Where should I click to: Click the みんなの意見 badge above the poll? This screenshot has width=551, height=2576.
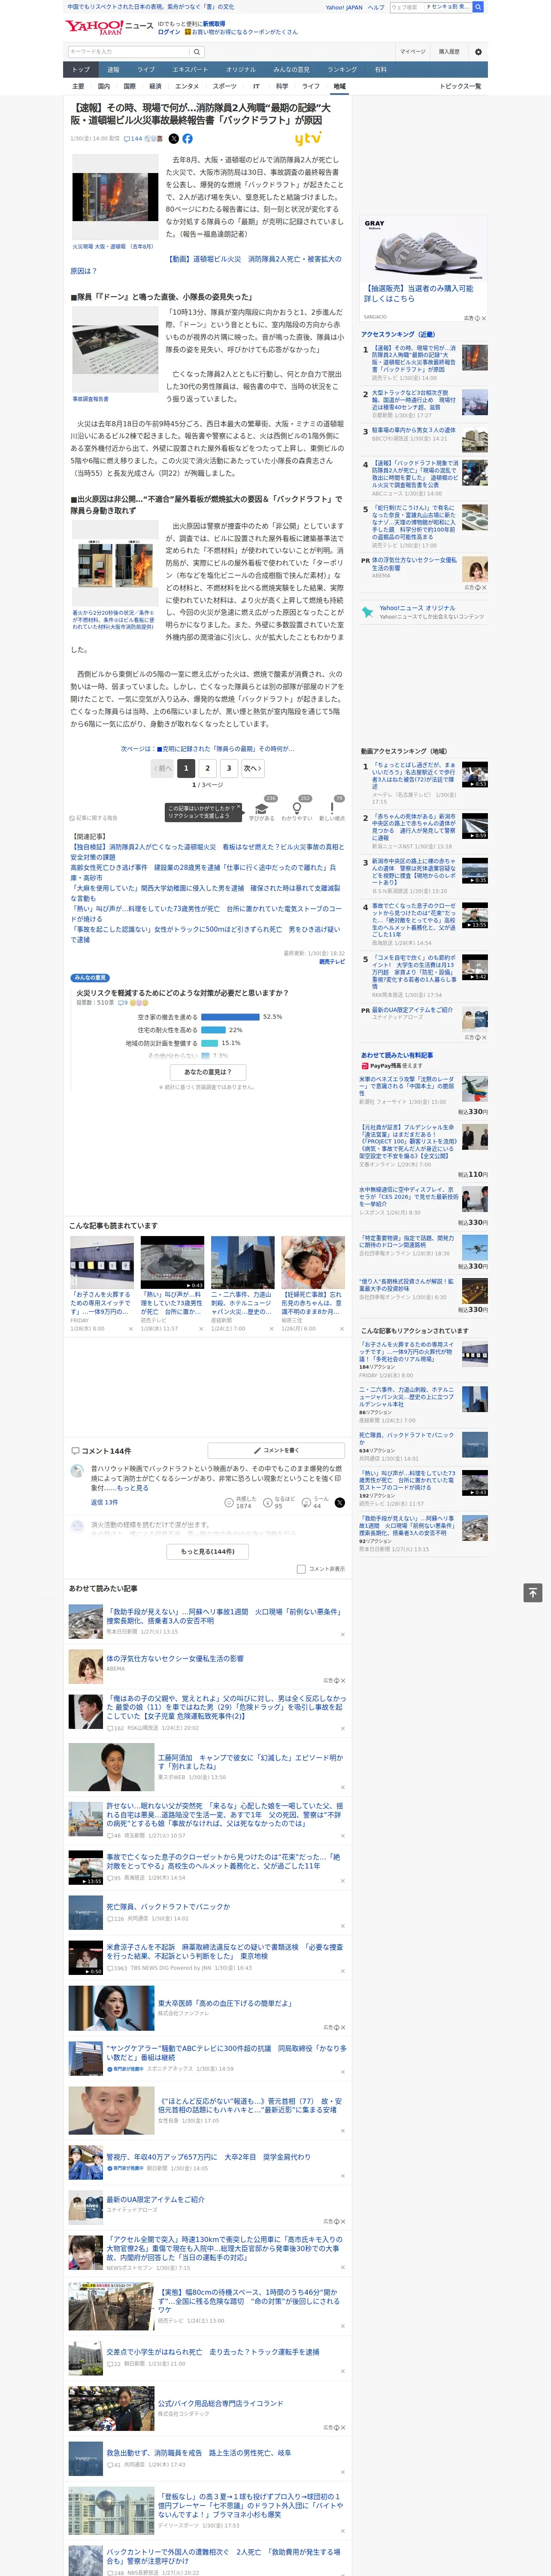pos(90,977)
